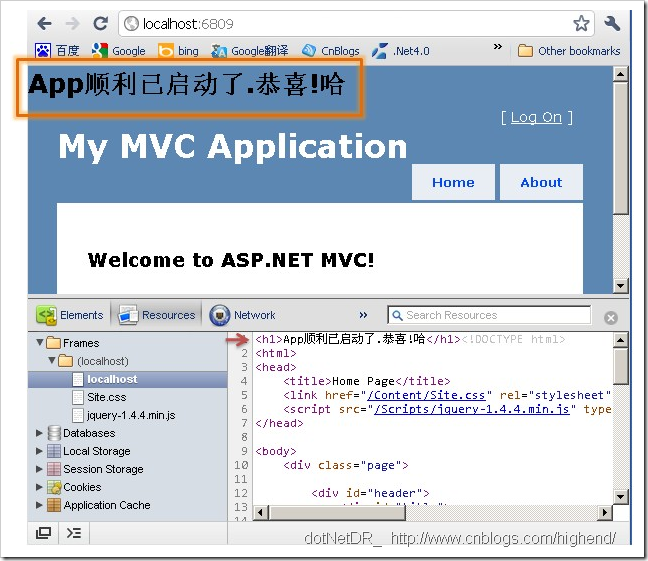
Task: Click the Frames folder icon
Action: 53,343
